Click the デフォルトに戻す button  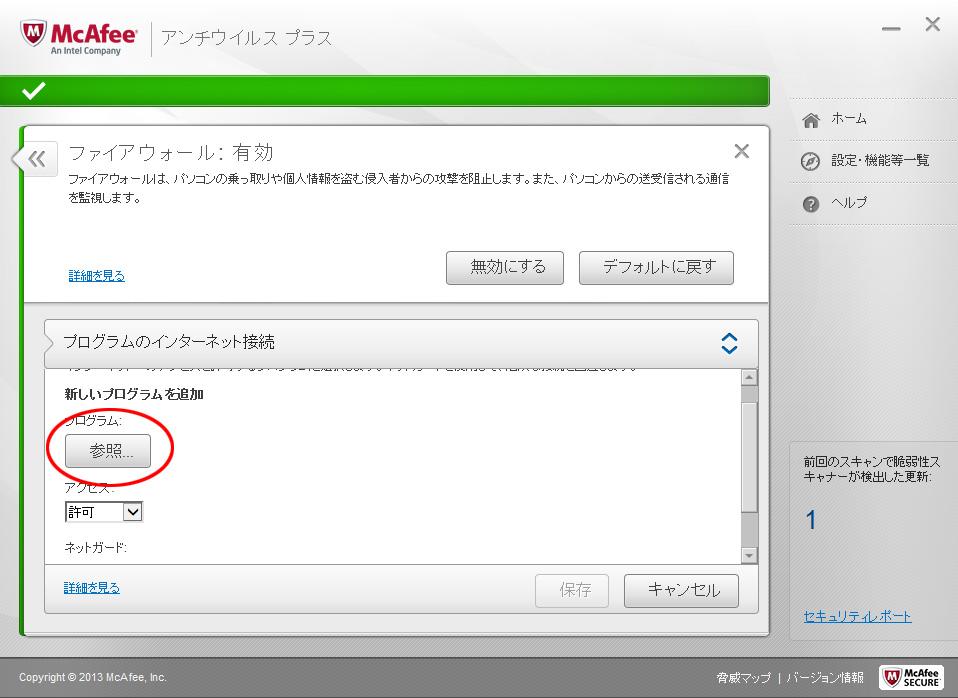[656, 267]
